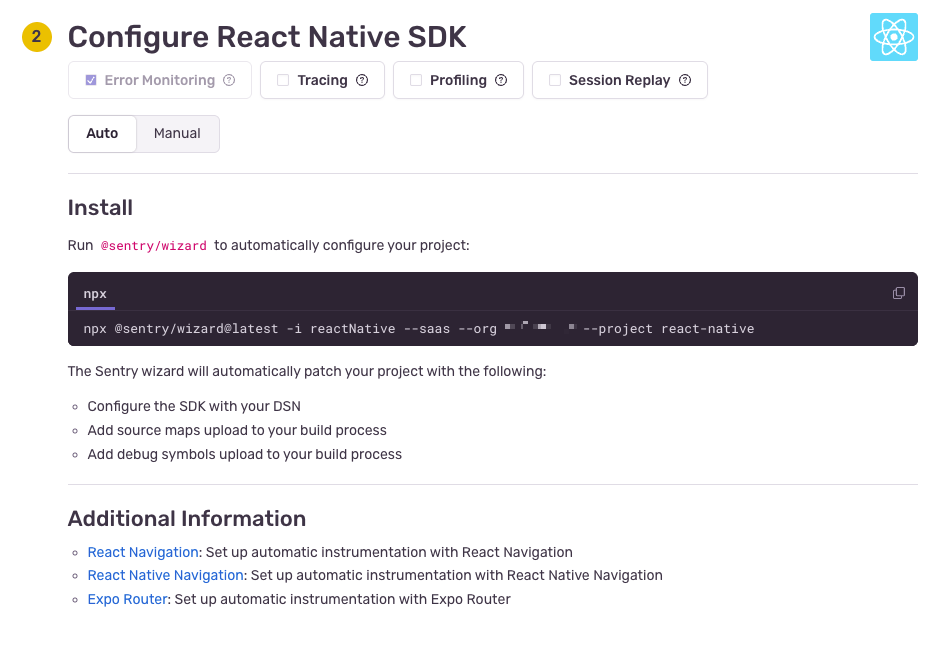
Task: Click the 'Session Replay' label text
Action: [619, 80]
